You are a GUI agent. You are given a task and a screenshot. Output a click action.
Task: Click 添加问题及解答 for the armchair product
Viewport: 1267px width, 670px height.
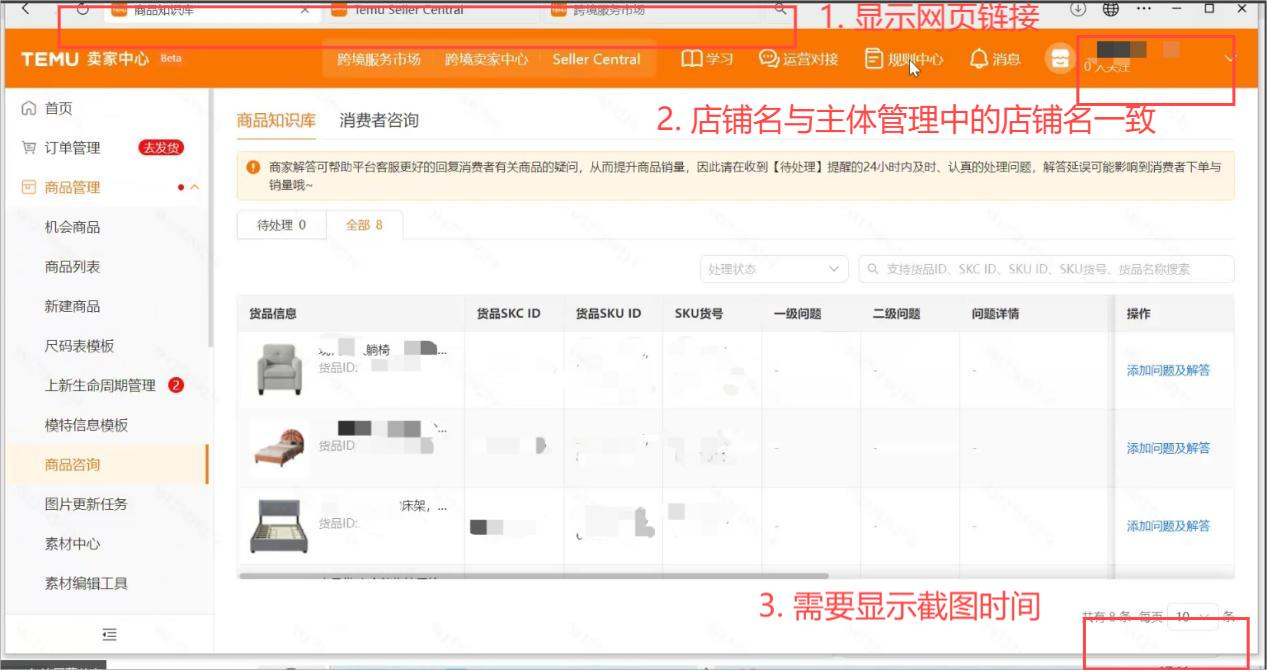tap(1168, 370)
